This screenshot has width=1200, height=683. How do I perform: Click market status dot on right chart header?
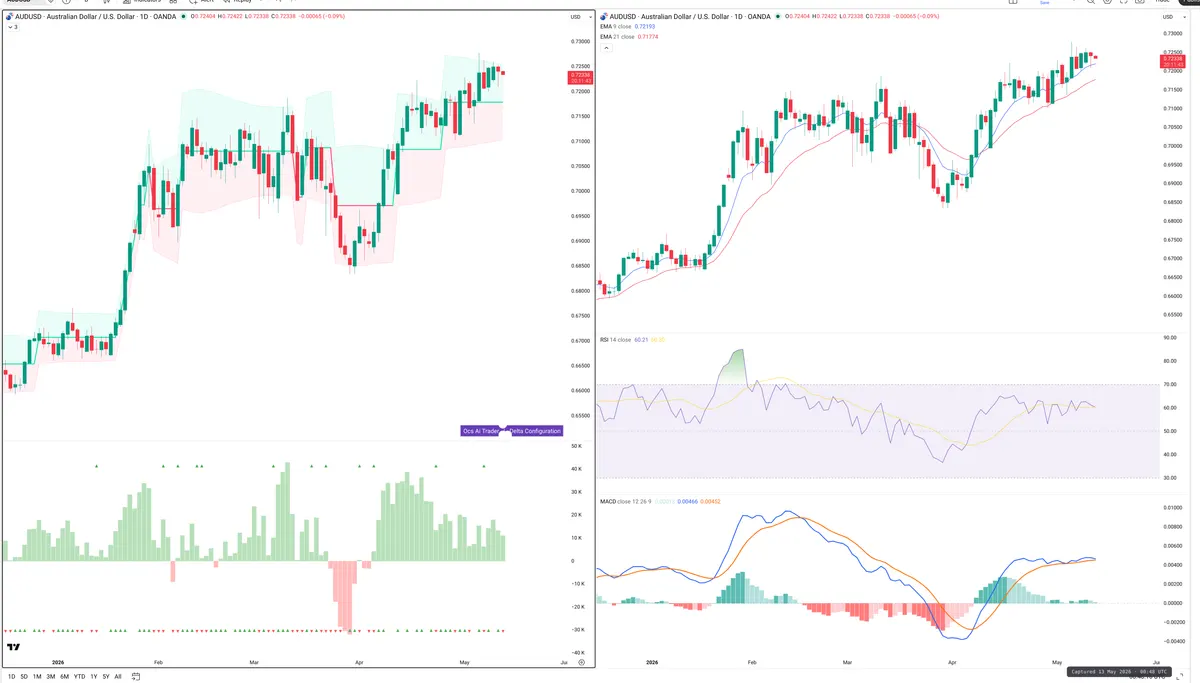point(779,17)
